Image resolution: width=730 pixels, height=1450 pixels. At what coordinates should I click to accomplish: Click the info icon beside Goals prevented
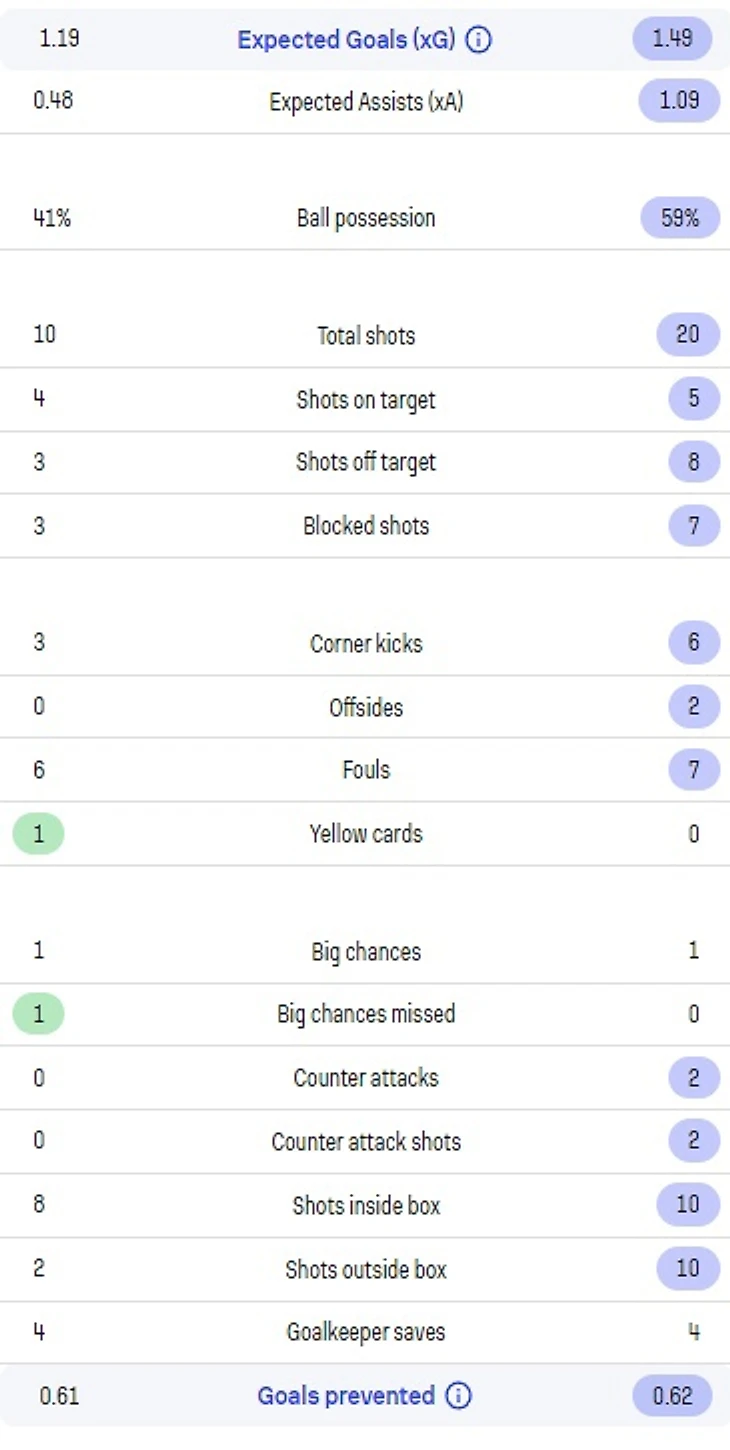(x=458, y=1396)
